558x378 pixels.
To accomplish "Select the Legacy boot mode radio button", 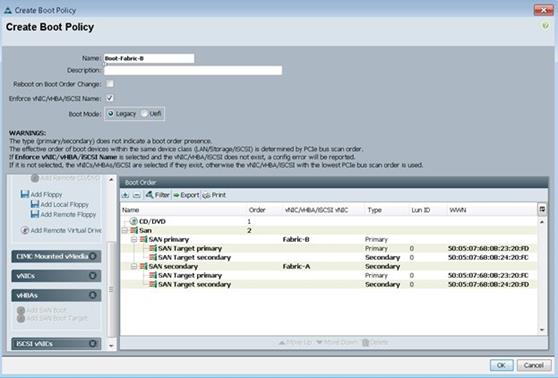I will click(x=110, y=114).
